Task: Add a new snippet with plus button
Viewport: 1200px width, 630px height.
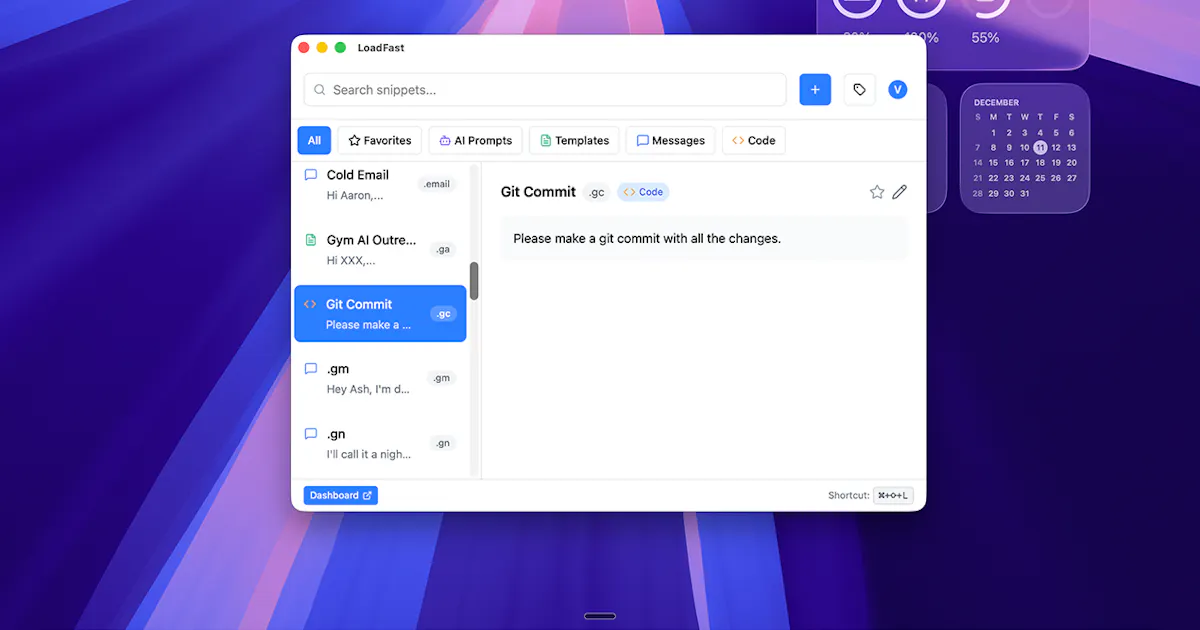Action: (x=815, y=90)
